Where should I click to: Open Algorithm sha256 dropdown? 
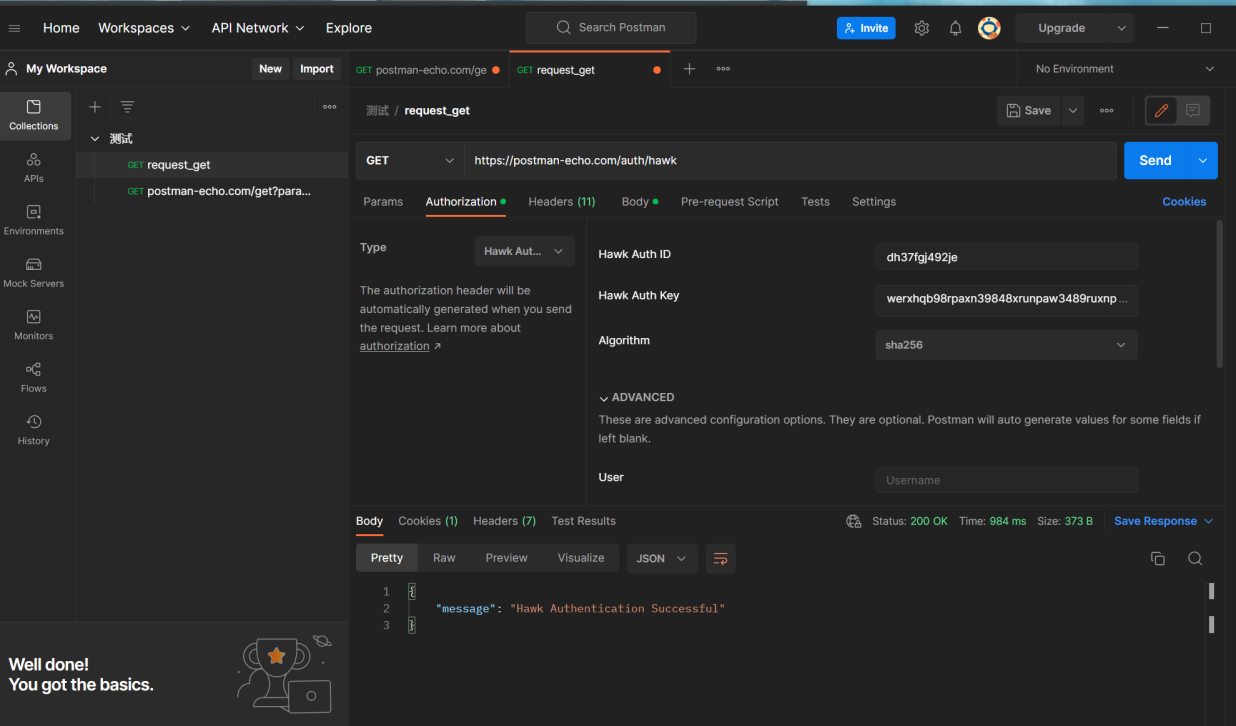click(1006, 345)
